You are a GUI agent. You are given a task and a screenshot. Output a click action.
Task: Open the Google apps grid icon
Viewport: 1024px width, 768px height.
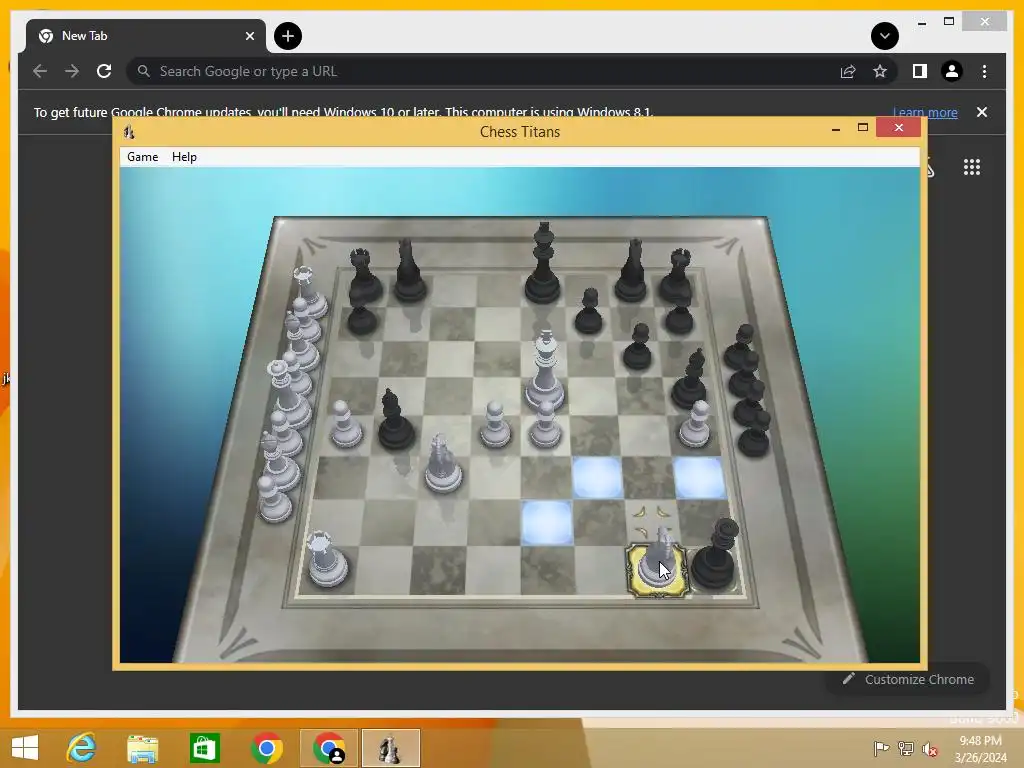tap(972, 167)
